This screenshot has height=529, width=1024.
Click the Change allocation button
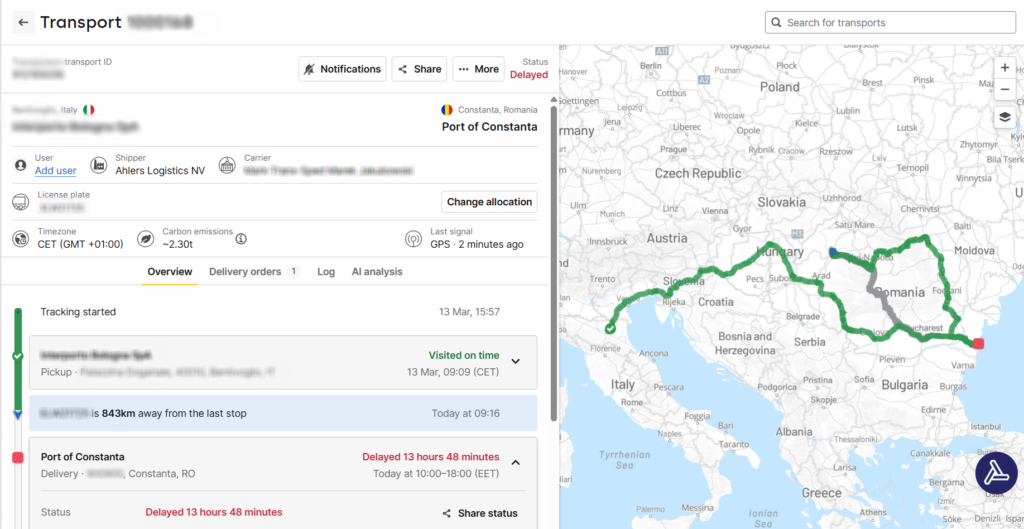[x=489, y=202]
